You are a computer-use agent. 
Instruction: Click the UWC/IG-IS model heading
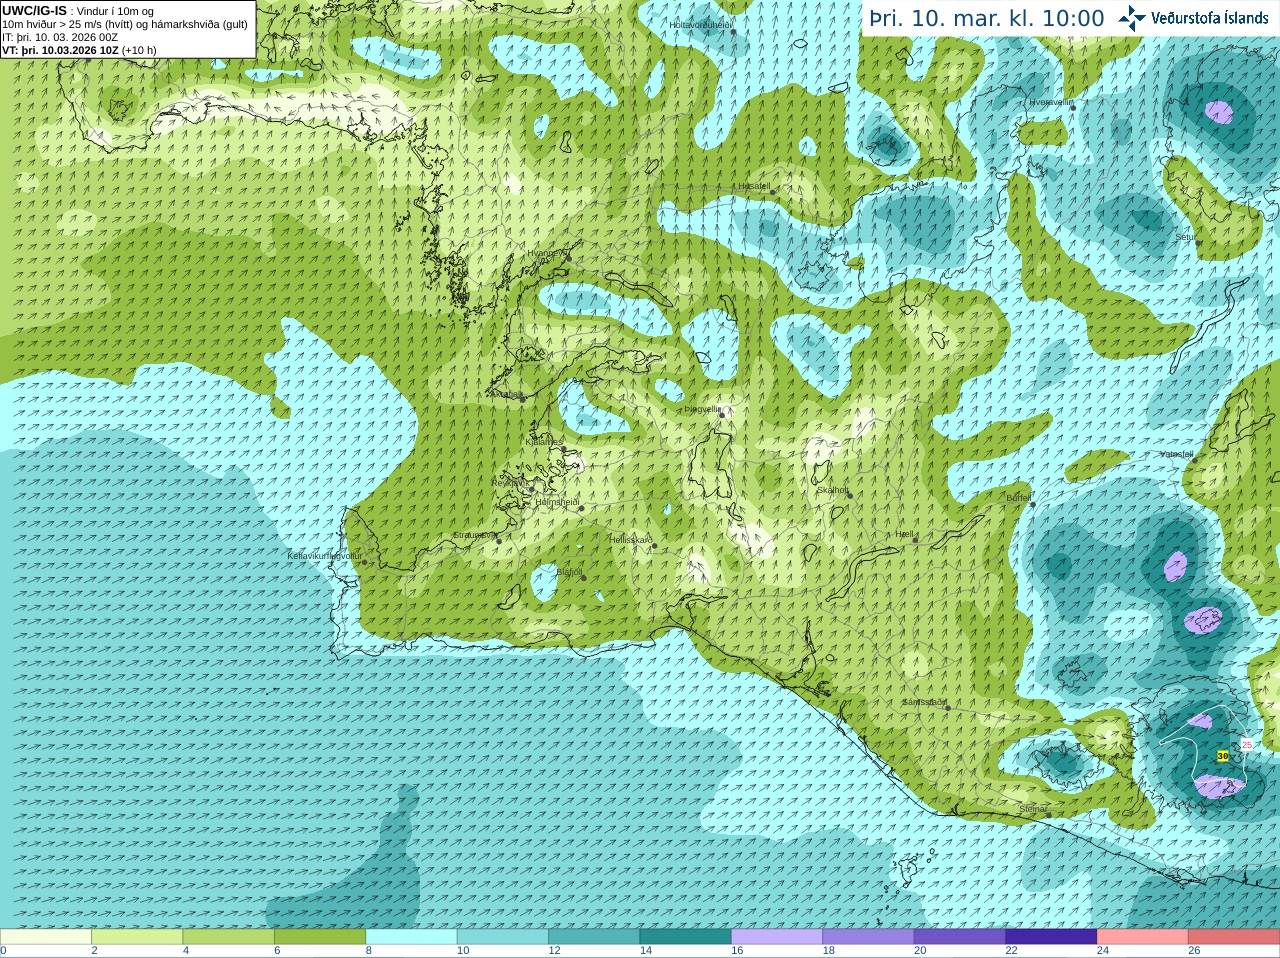[x=34, y=10]
